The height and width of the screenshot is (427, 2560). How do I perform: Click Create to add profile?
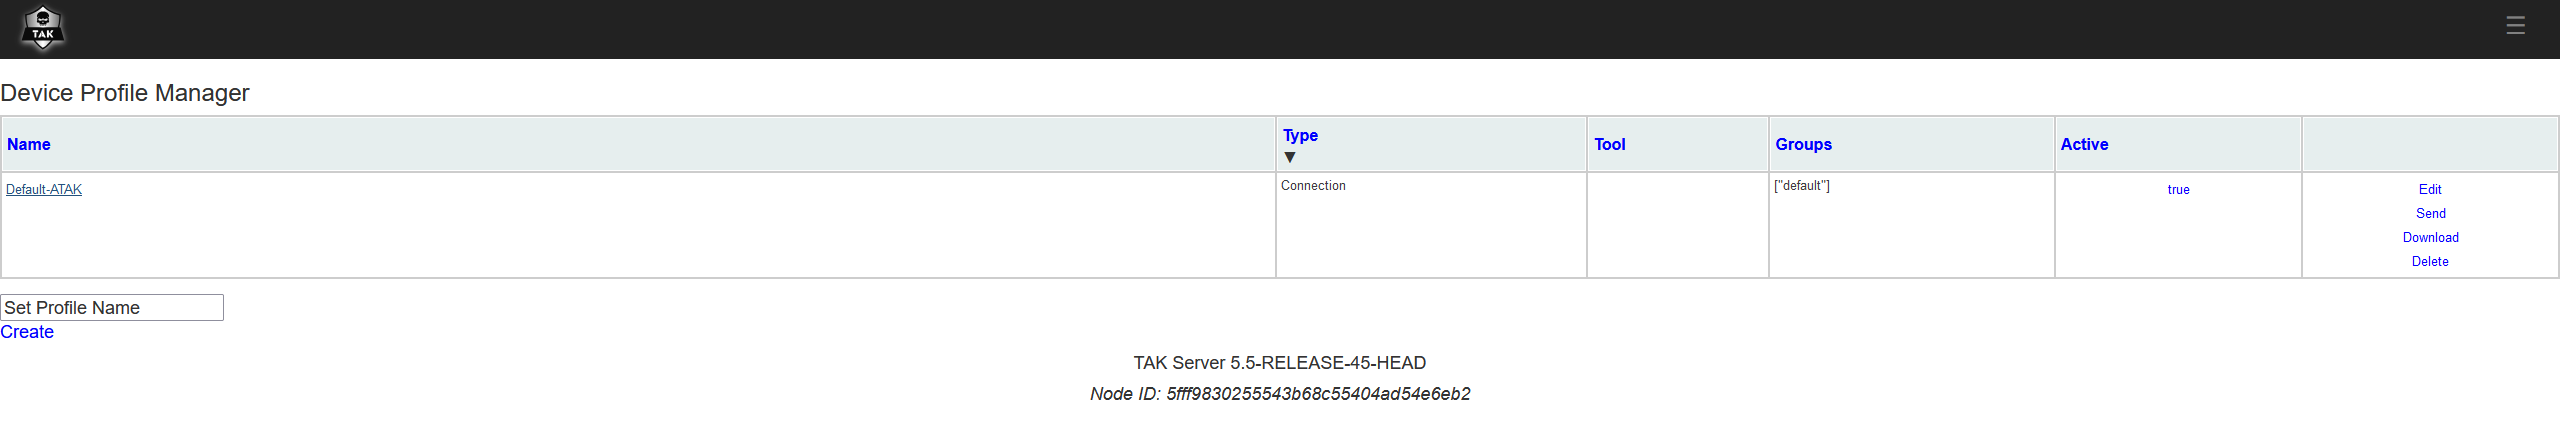click(x=27, y=332)
